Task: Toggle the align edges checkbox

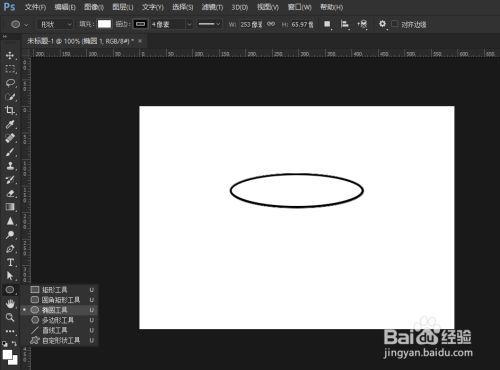Action: [x=395, y=24]
